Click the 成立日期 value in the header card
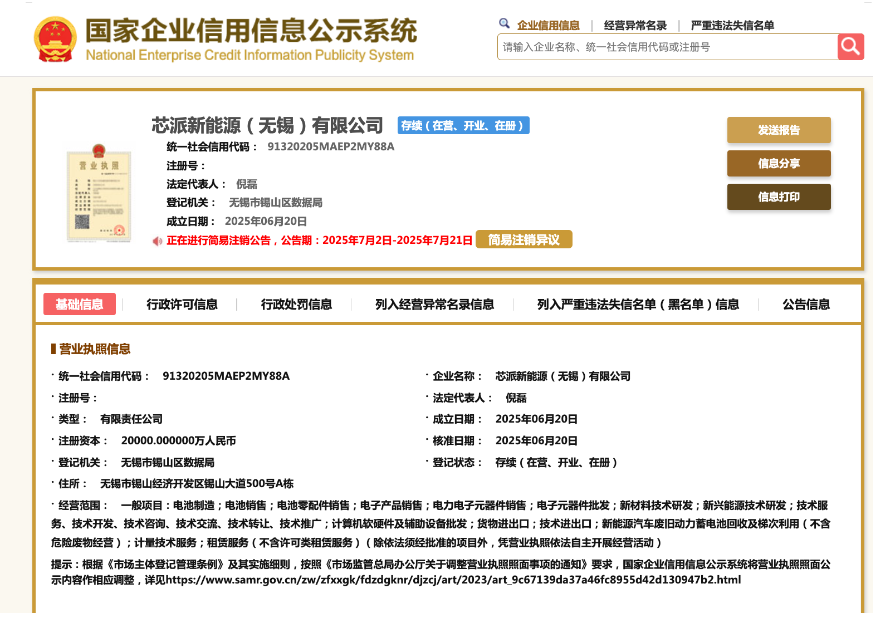 click(x=266, y=221)
